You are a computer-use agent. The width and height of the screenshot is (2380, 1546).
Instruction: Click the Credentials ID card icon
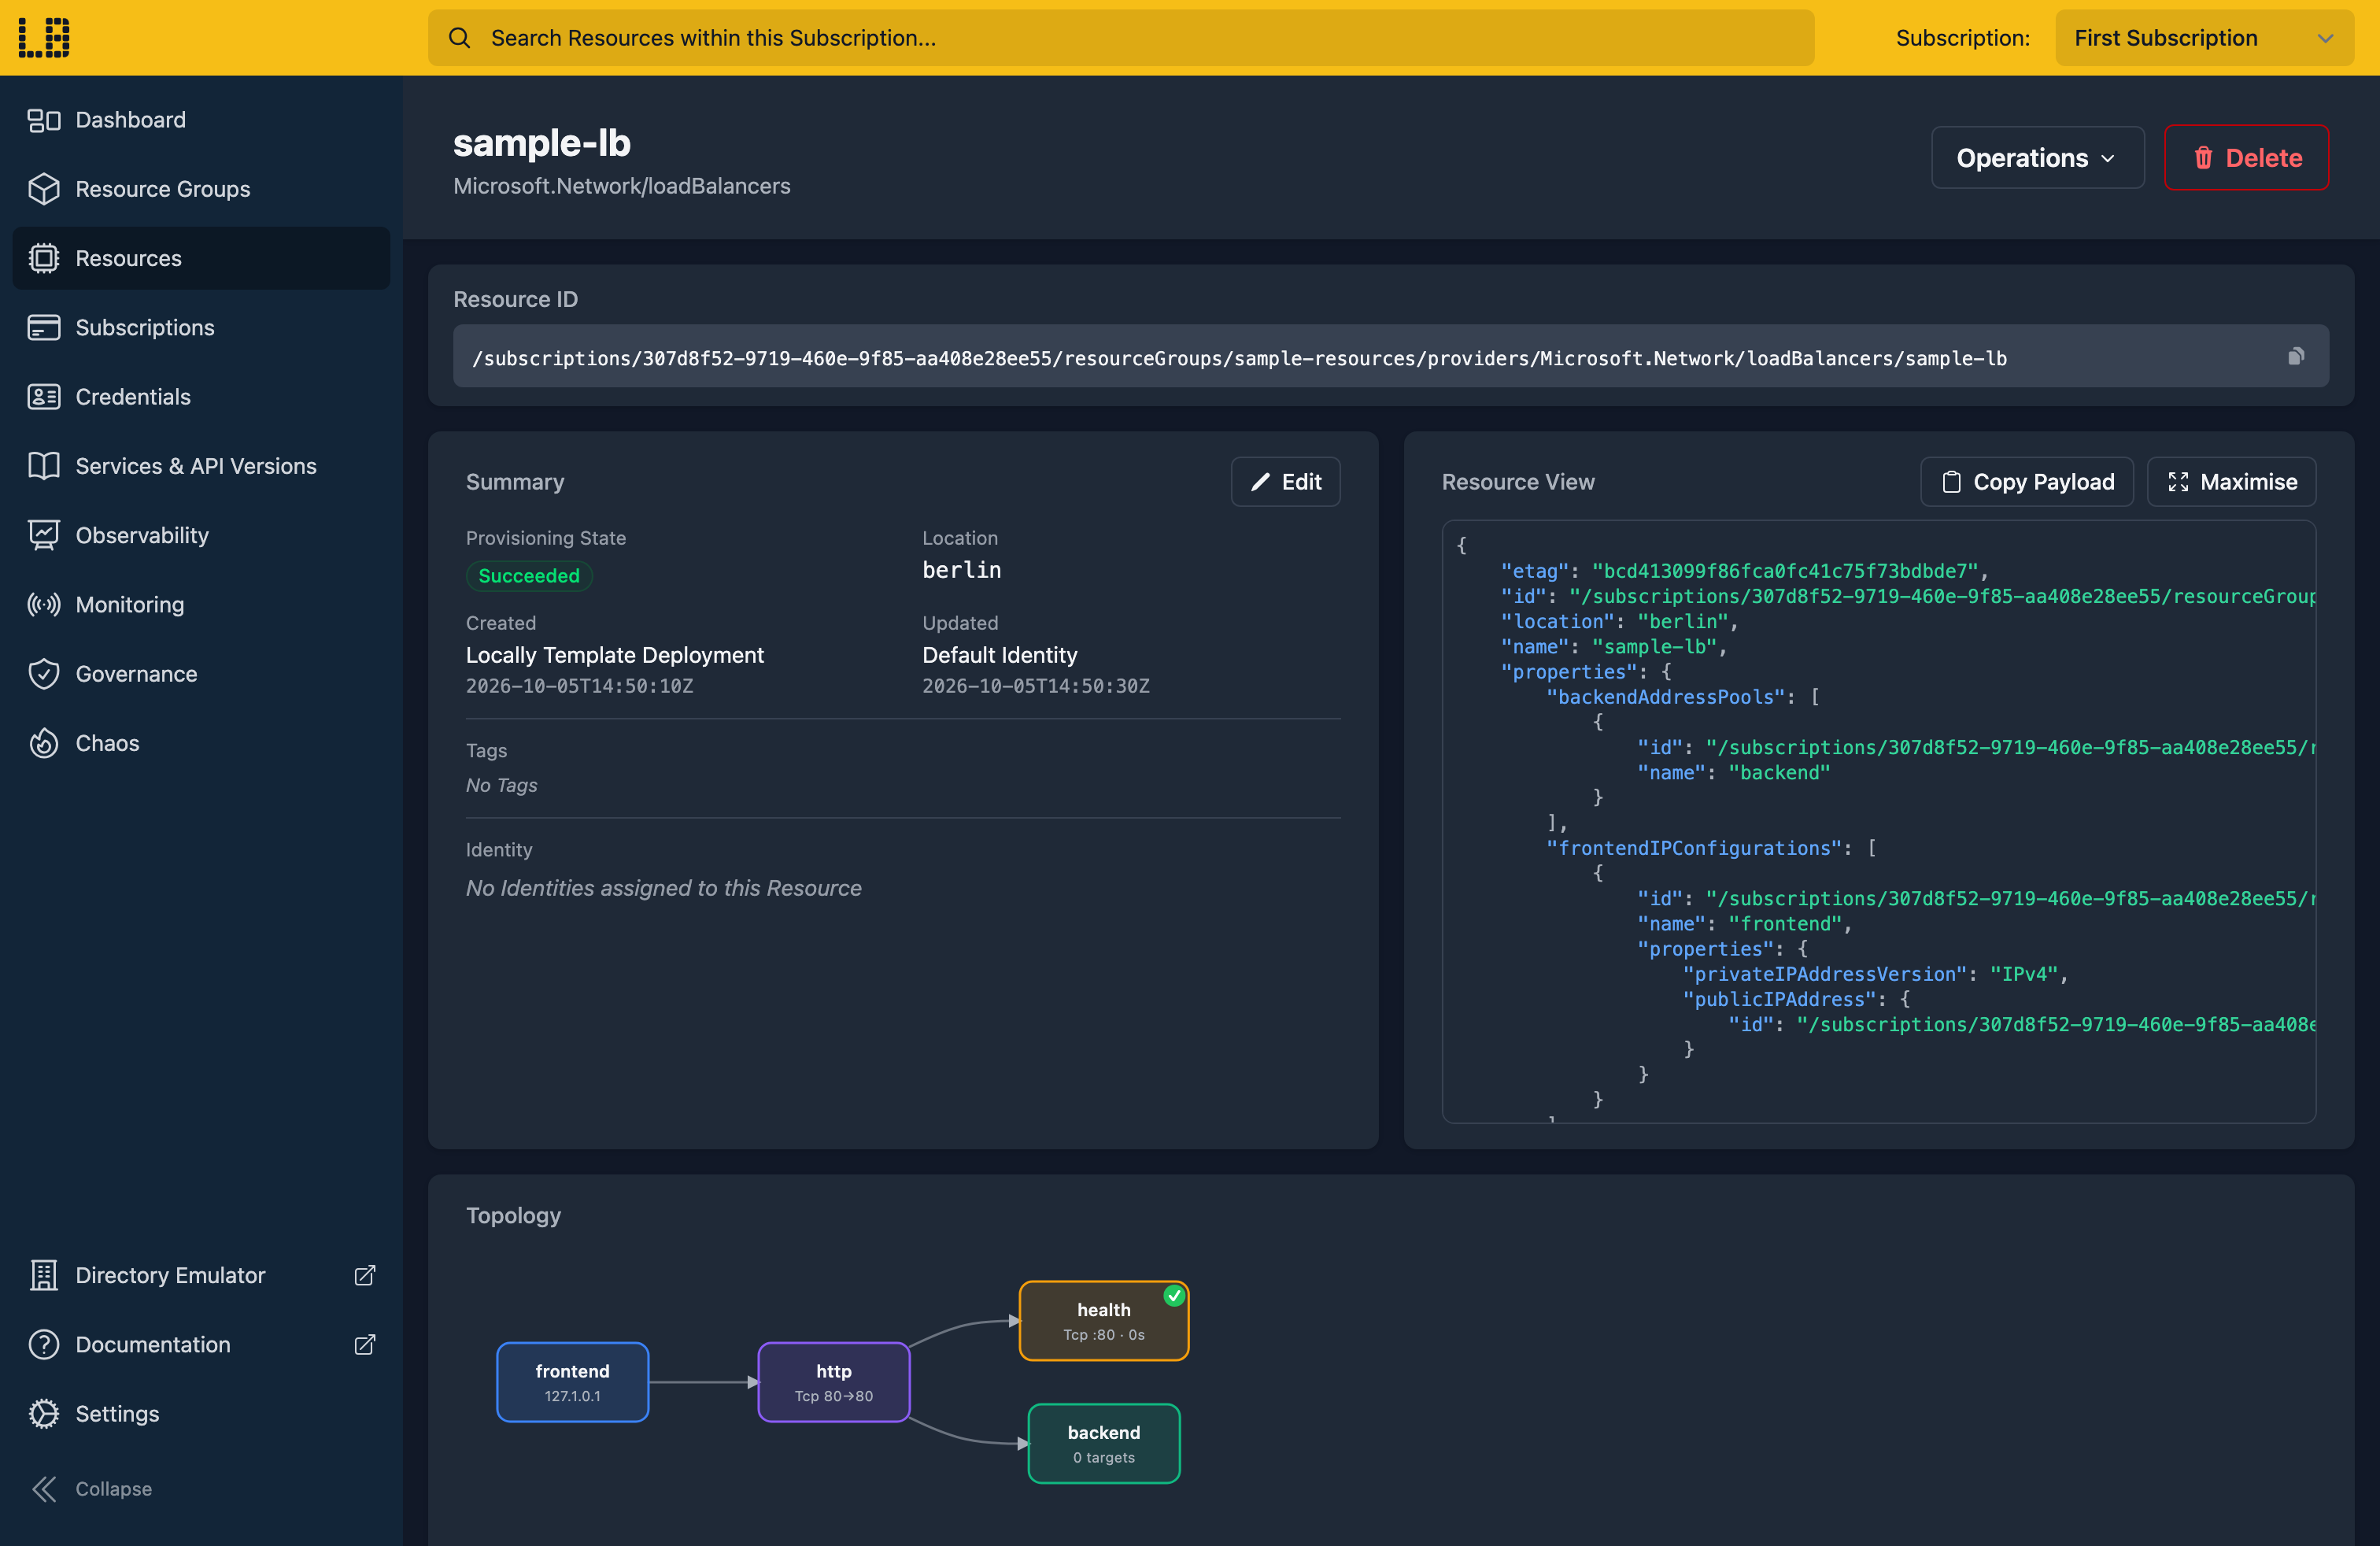44,397
